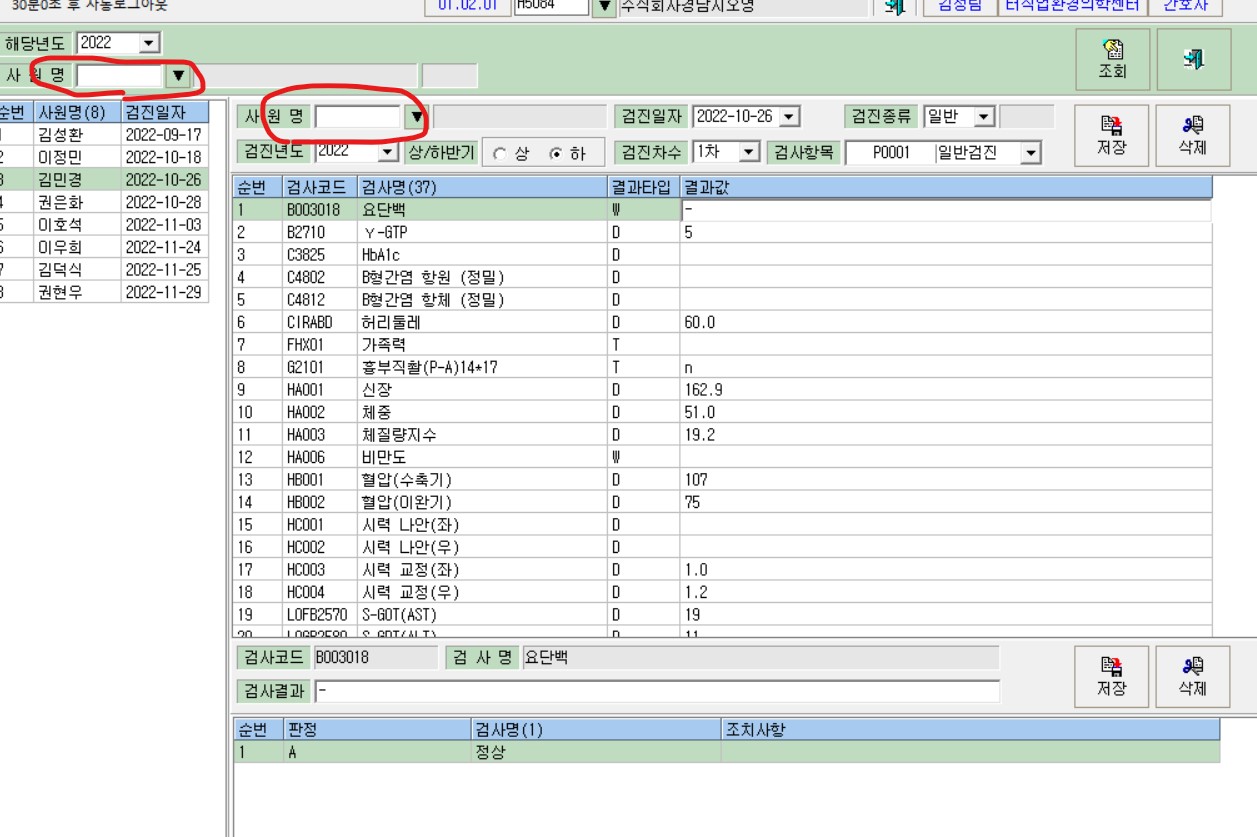Open the black arrow lookup in top bar
Screen dimensions: 1257x837
point(603,7)
